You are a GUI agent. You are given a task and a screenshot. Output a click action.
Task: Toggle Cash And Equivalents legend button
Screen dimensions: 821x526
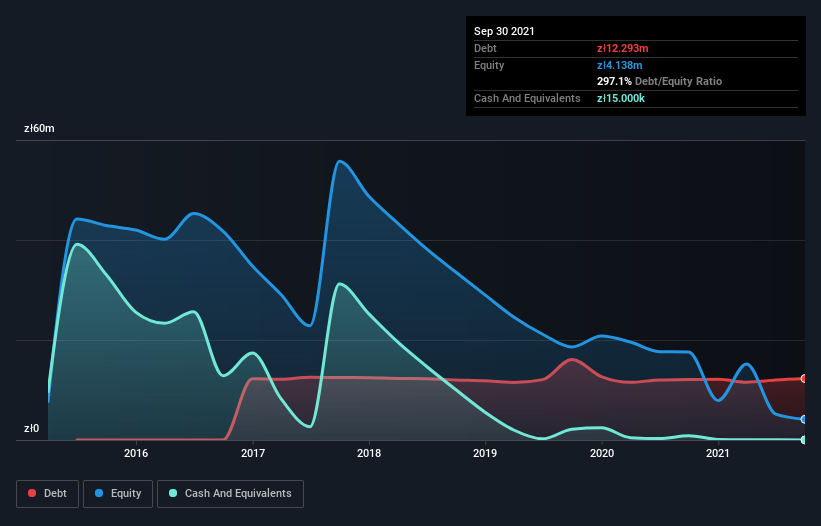tap(230, 494)
